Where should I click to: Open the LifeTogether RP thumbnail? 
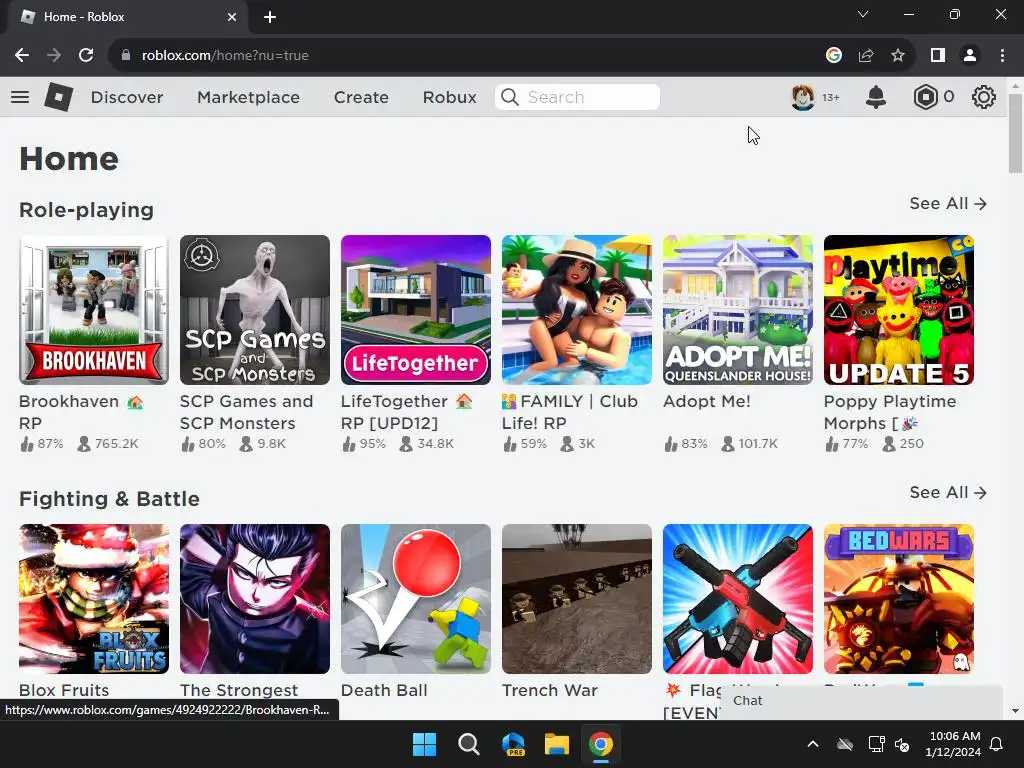416,310
